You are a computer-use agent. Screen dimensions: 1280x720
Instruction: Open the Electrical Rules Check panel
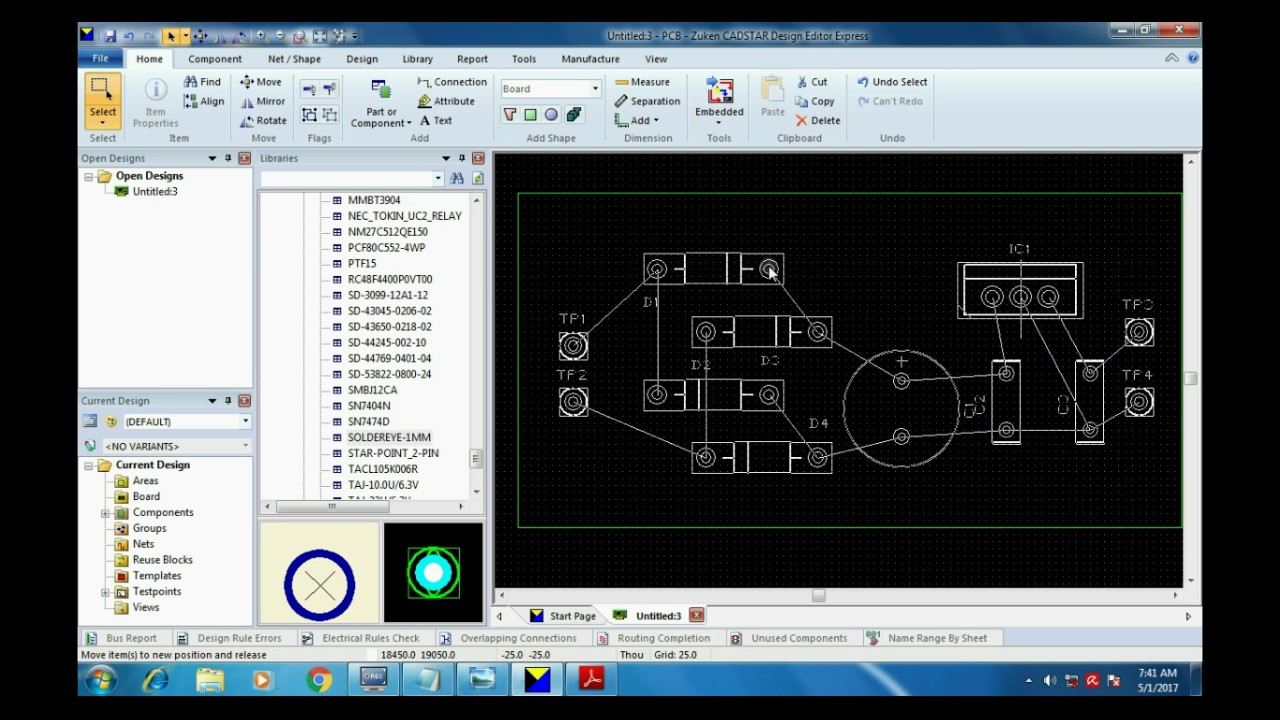point(360,638)
